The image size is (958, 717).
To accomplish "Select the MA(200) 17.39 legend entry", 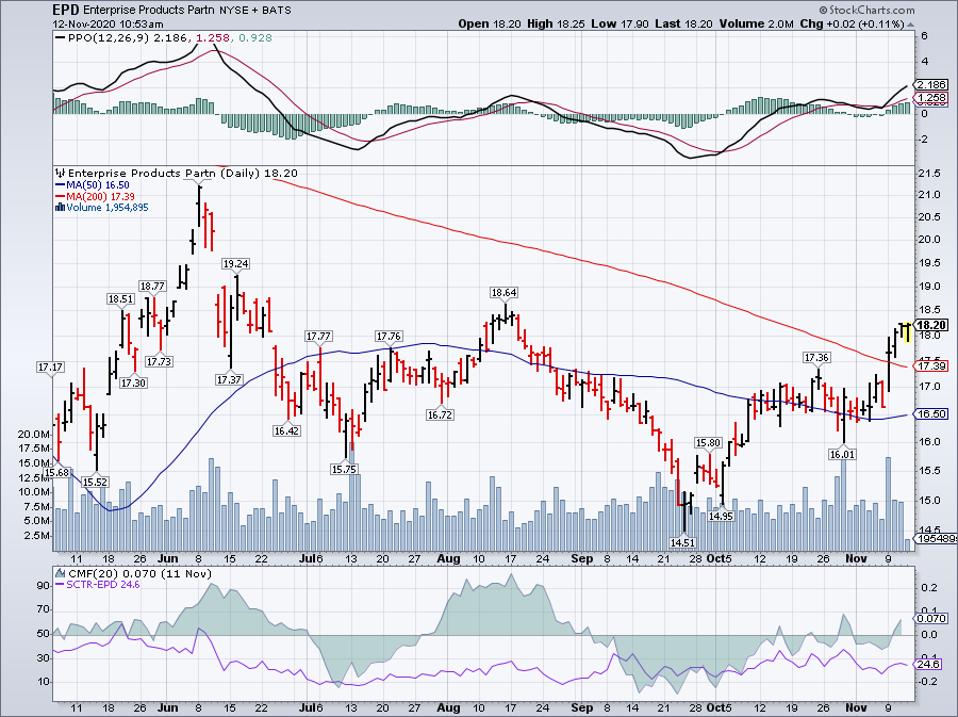I will tap(95, 196).
